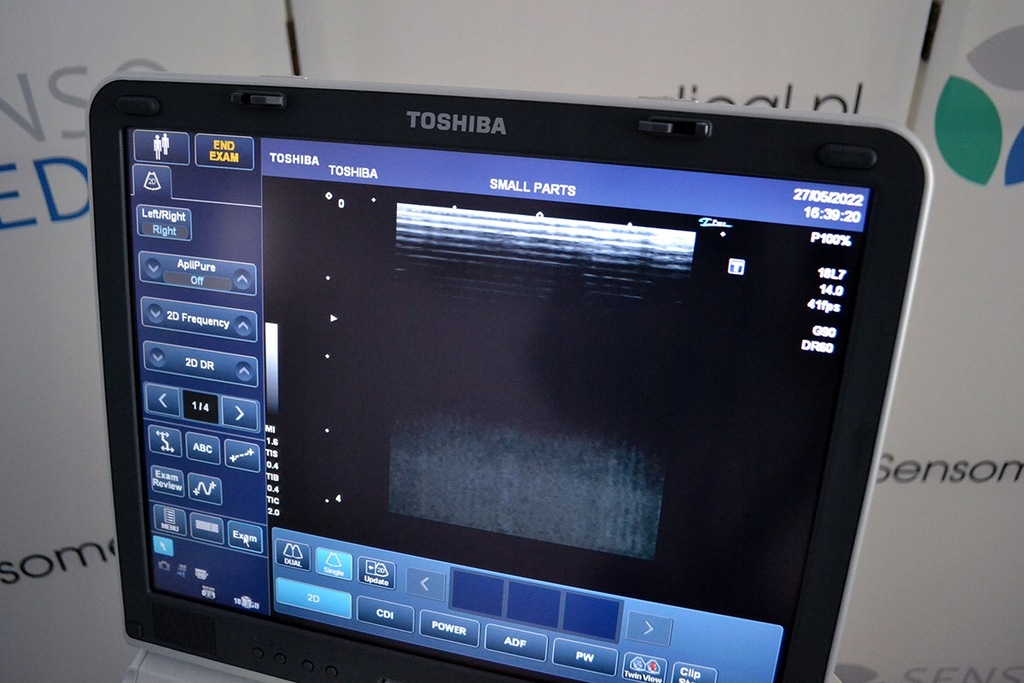Click the blue probe icon near image
The height and width of the screenshot is (683, 1024).
[x=736, y=266]
